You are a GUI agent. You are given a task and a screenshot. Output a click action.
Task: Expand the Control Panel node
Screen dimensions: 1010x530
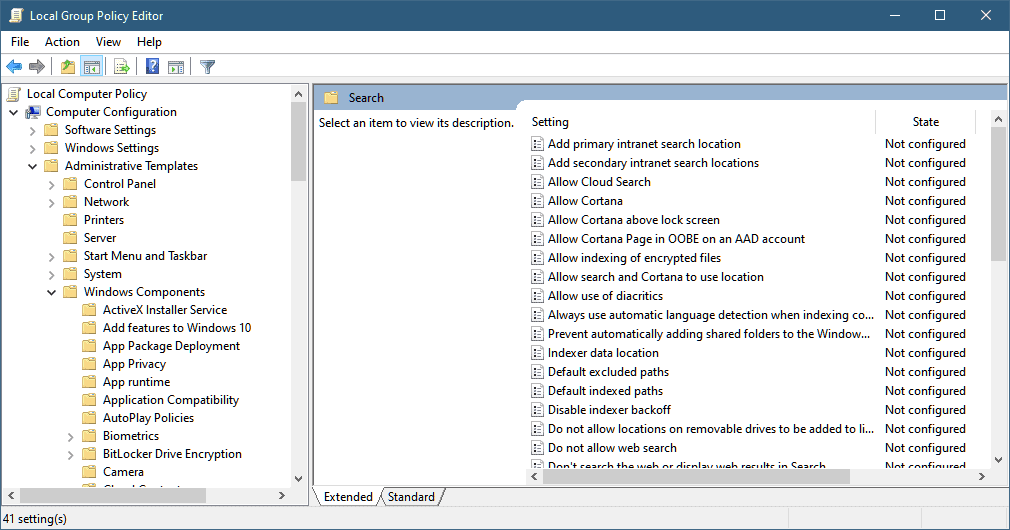coord(52,185)
